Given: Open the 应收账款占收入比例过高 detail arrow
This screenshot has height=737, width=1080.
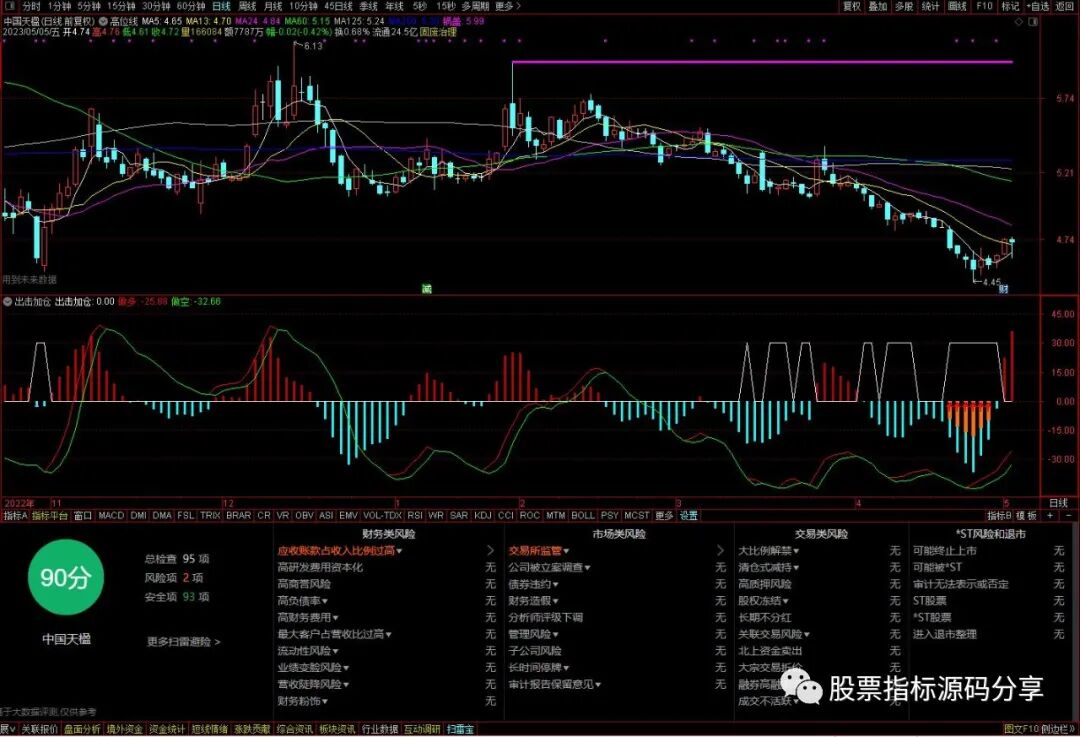Looking at the screenshot, I should pyautogui.click(x=490, y=550).
